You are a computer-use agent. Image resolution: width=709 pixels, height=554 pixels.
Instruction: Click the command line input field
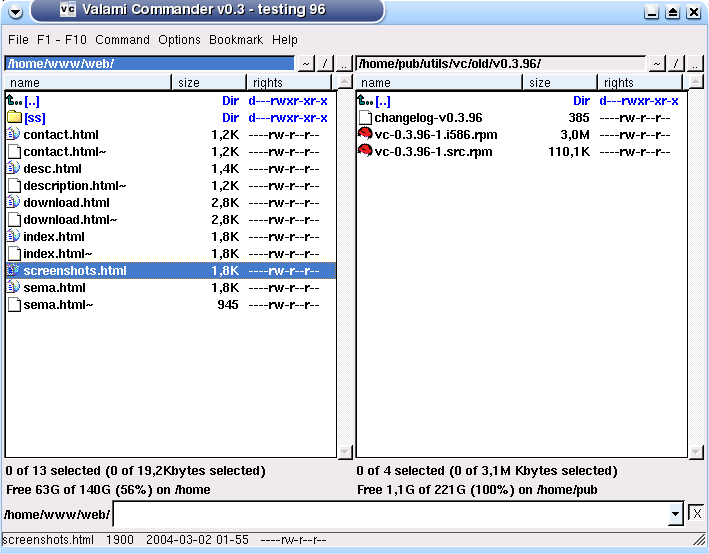(390, 514)
